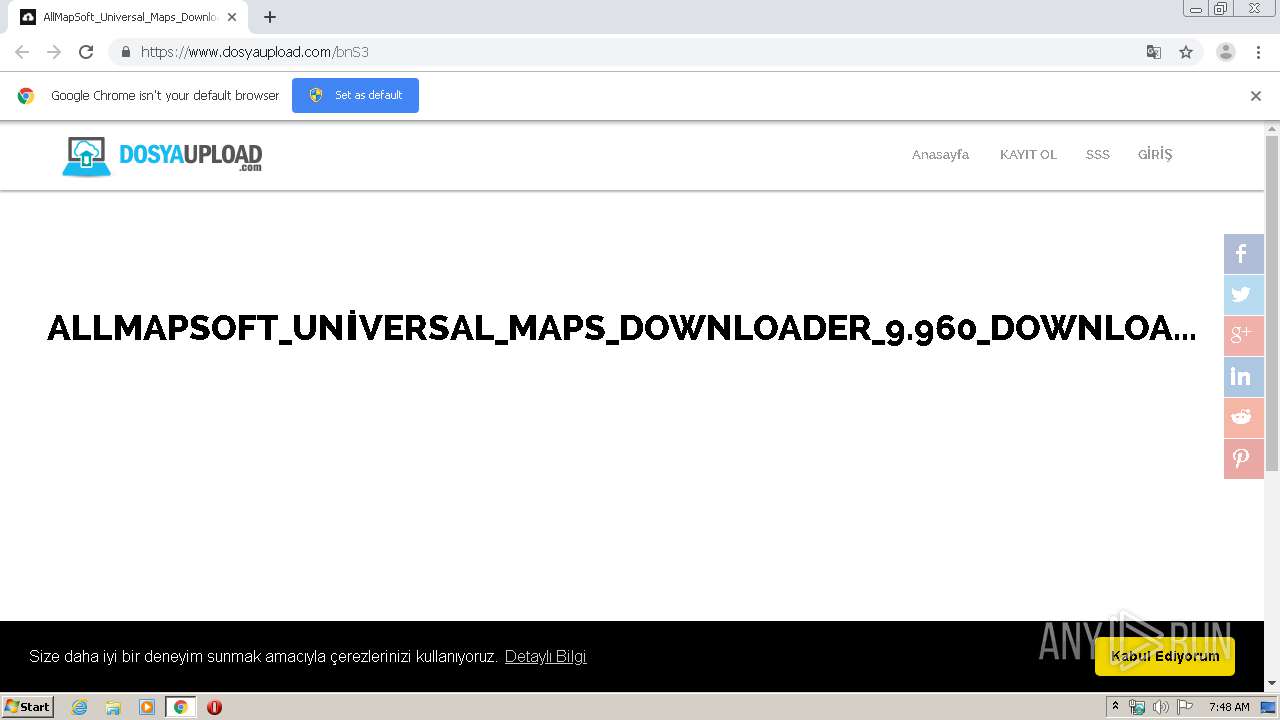The width and height of the screenshot is (1280, 720).
Task: View site security lock info
Action: pyautogui.click(x=125, y=52)
